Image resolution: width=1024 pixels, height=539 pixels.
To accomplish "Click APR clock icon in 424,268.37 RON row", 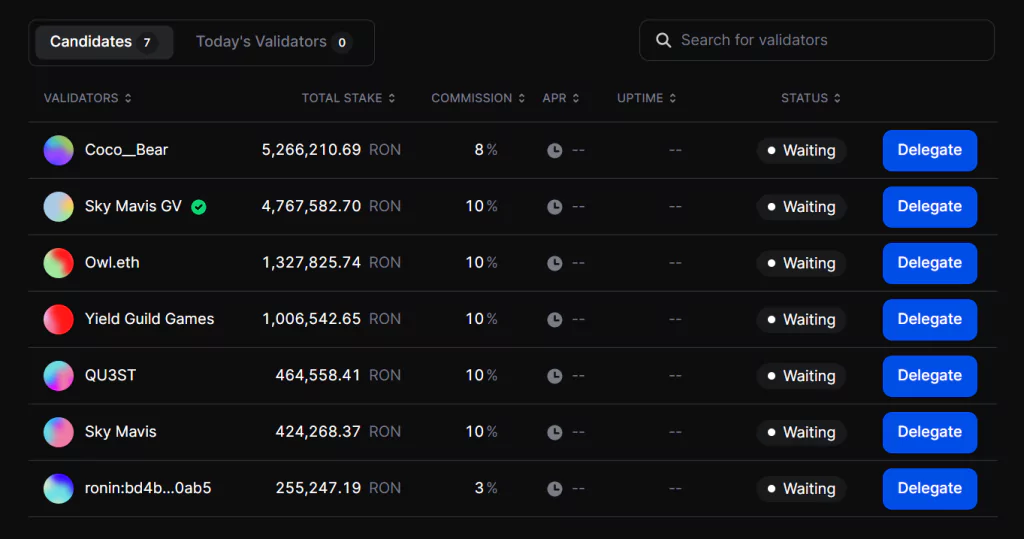I will [554, 433].
